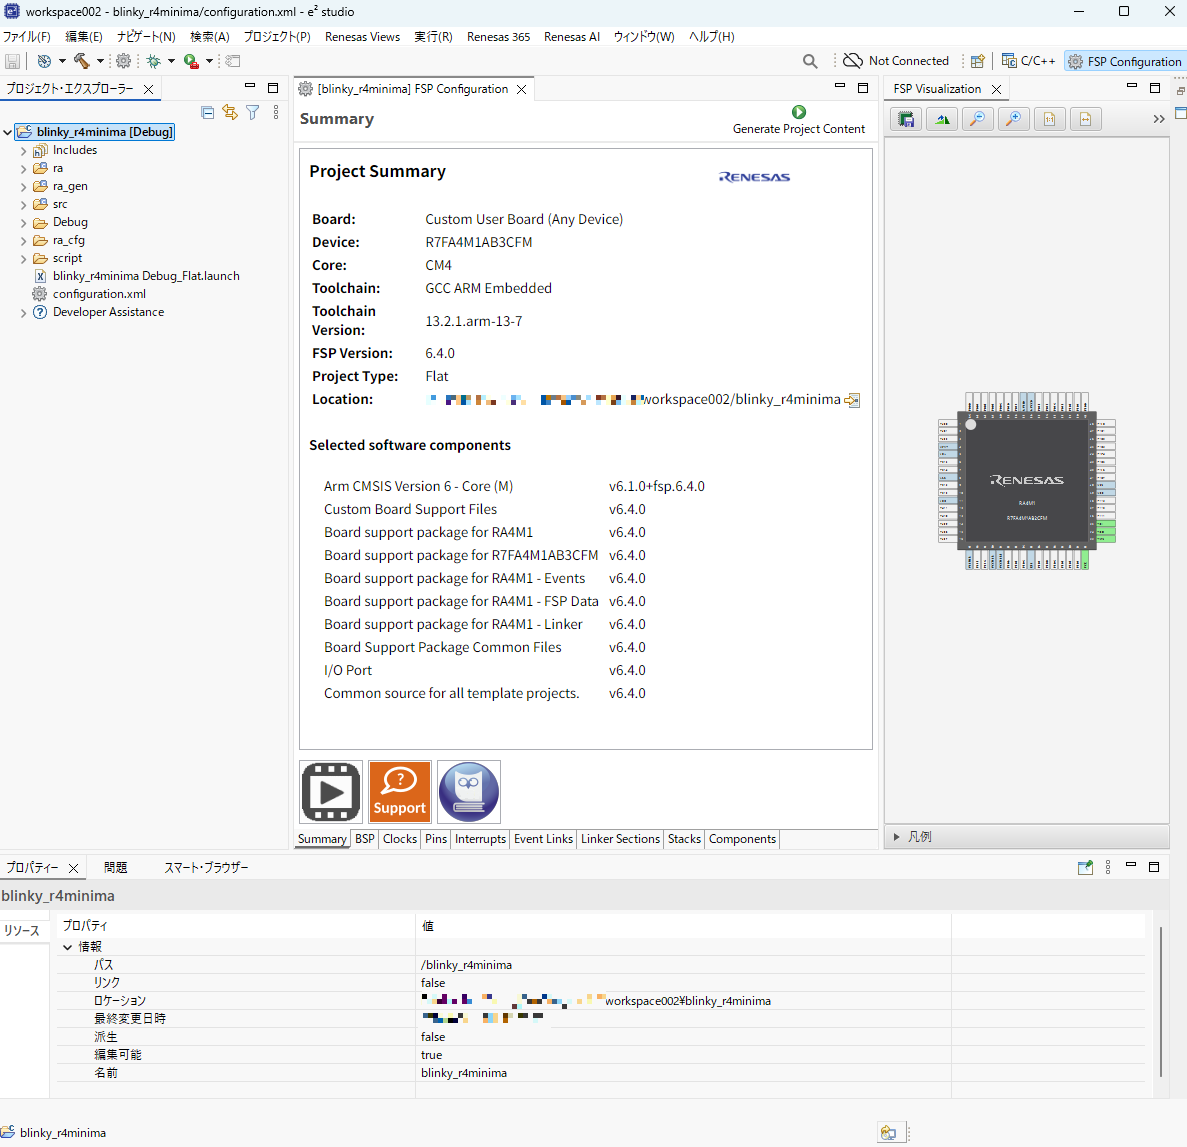Click the run with toolbox icon
The width and height of the screenshot is (1187, 1147).
pyautogui.click(x=192, y=61)
